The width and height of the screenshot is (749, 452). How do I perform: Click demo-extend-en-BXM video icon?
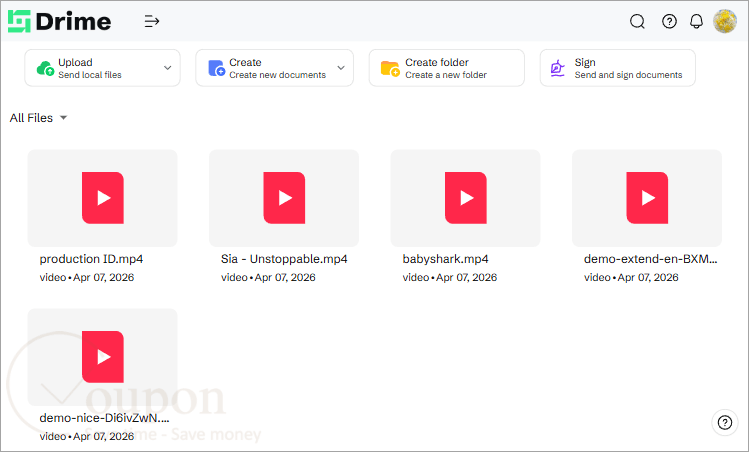(647, 198)
